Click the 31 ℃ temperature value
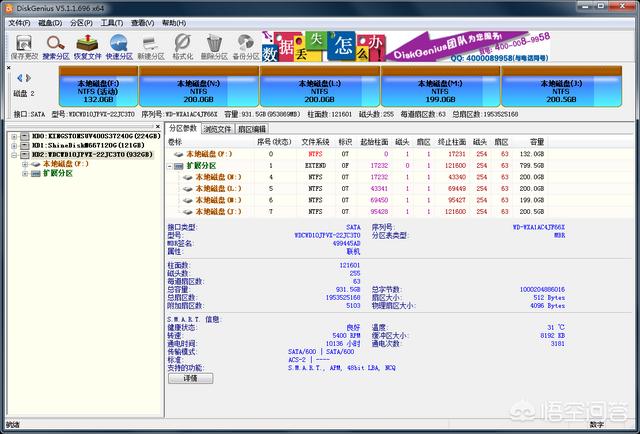 (x=556, y=327)
